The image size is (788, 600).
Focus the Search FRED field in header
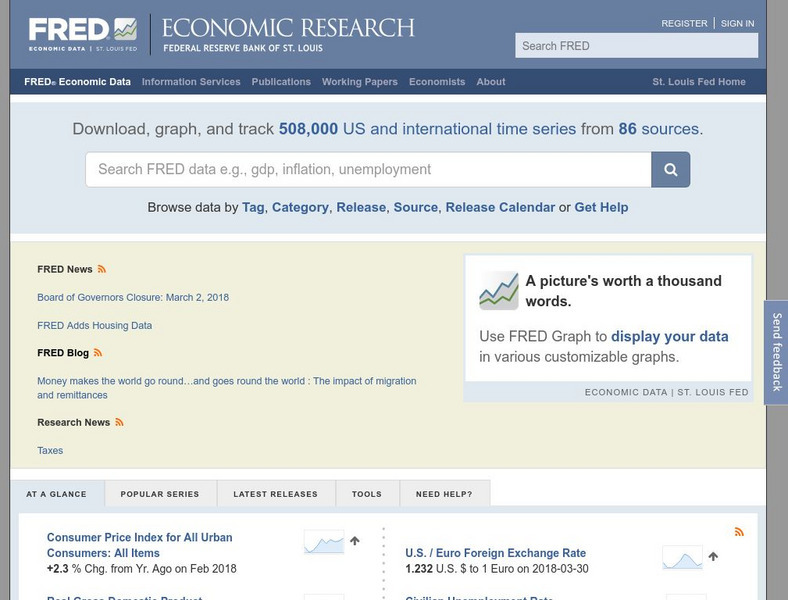point(636,46)
